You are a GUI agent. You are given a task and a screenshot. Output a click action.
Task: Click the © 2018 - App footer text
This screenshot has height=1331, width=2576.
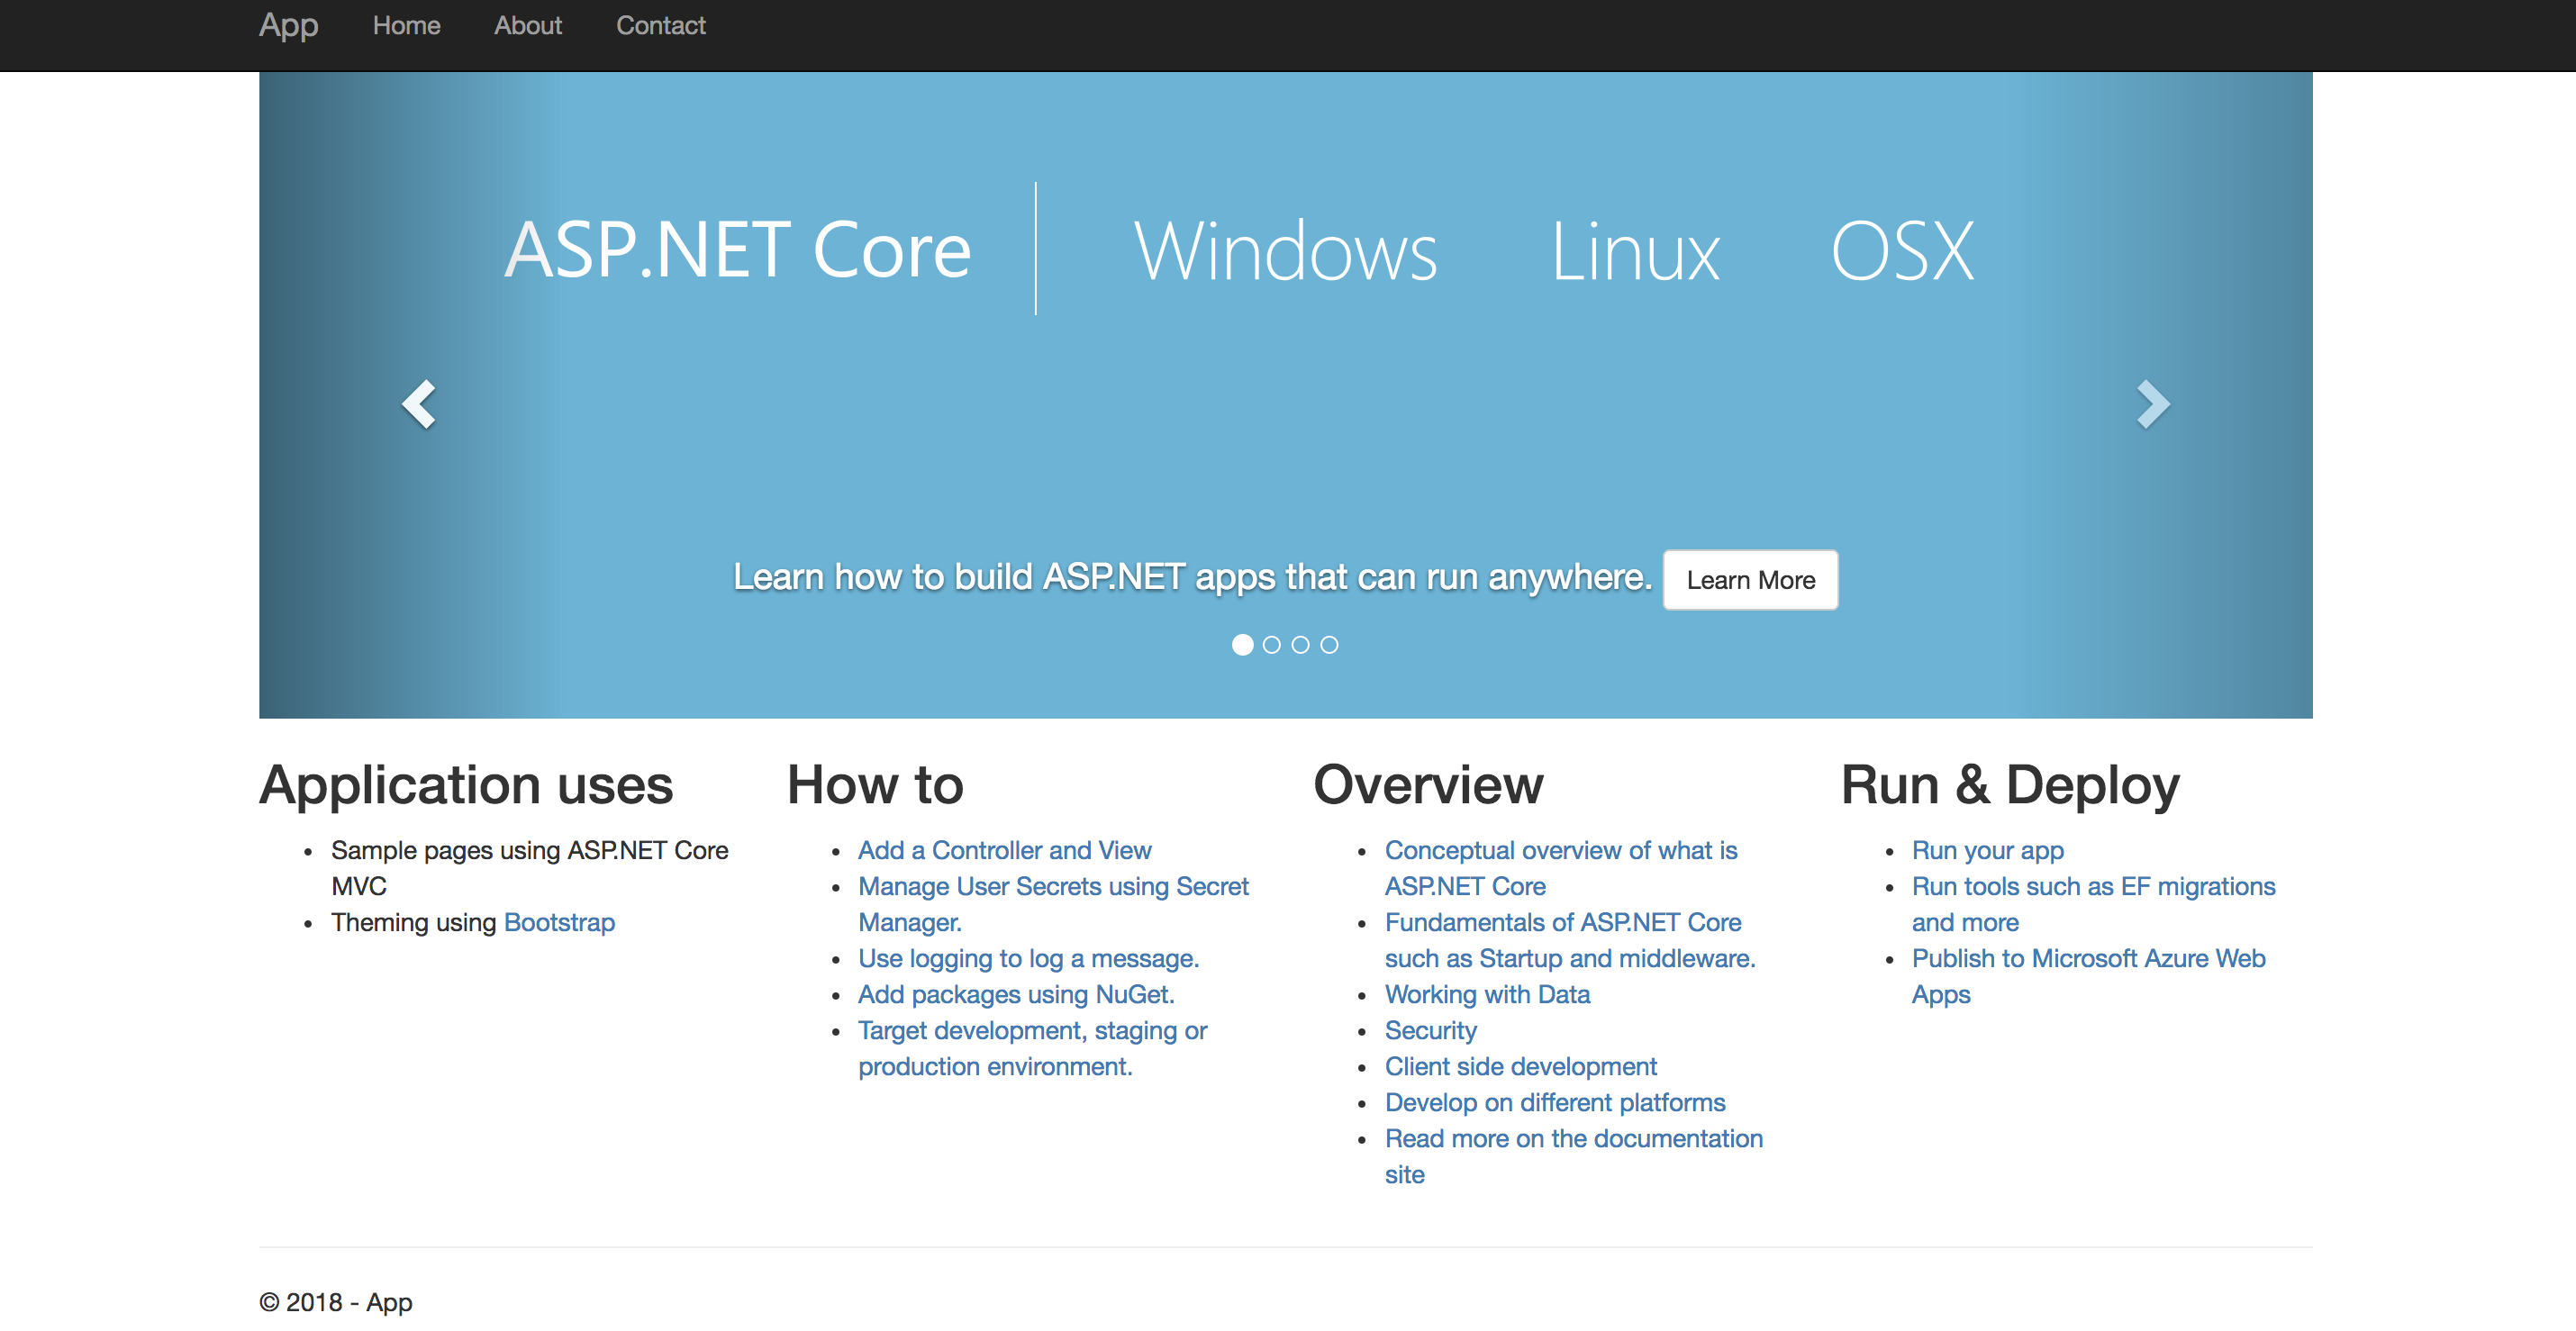(x=335, y=1302)
